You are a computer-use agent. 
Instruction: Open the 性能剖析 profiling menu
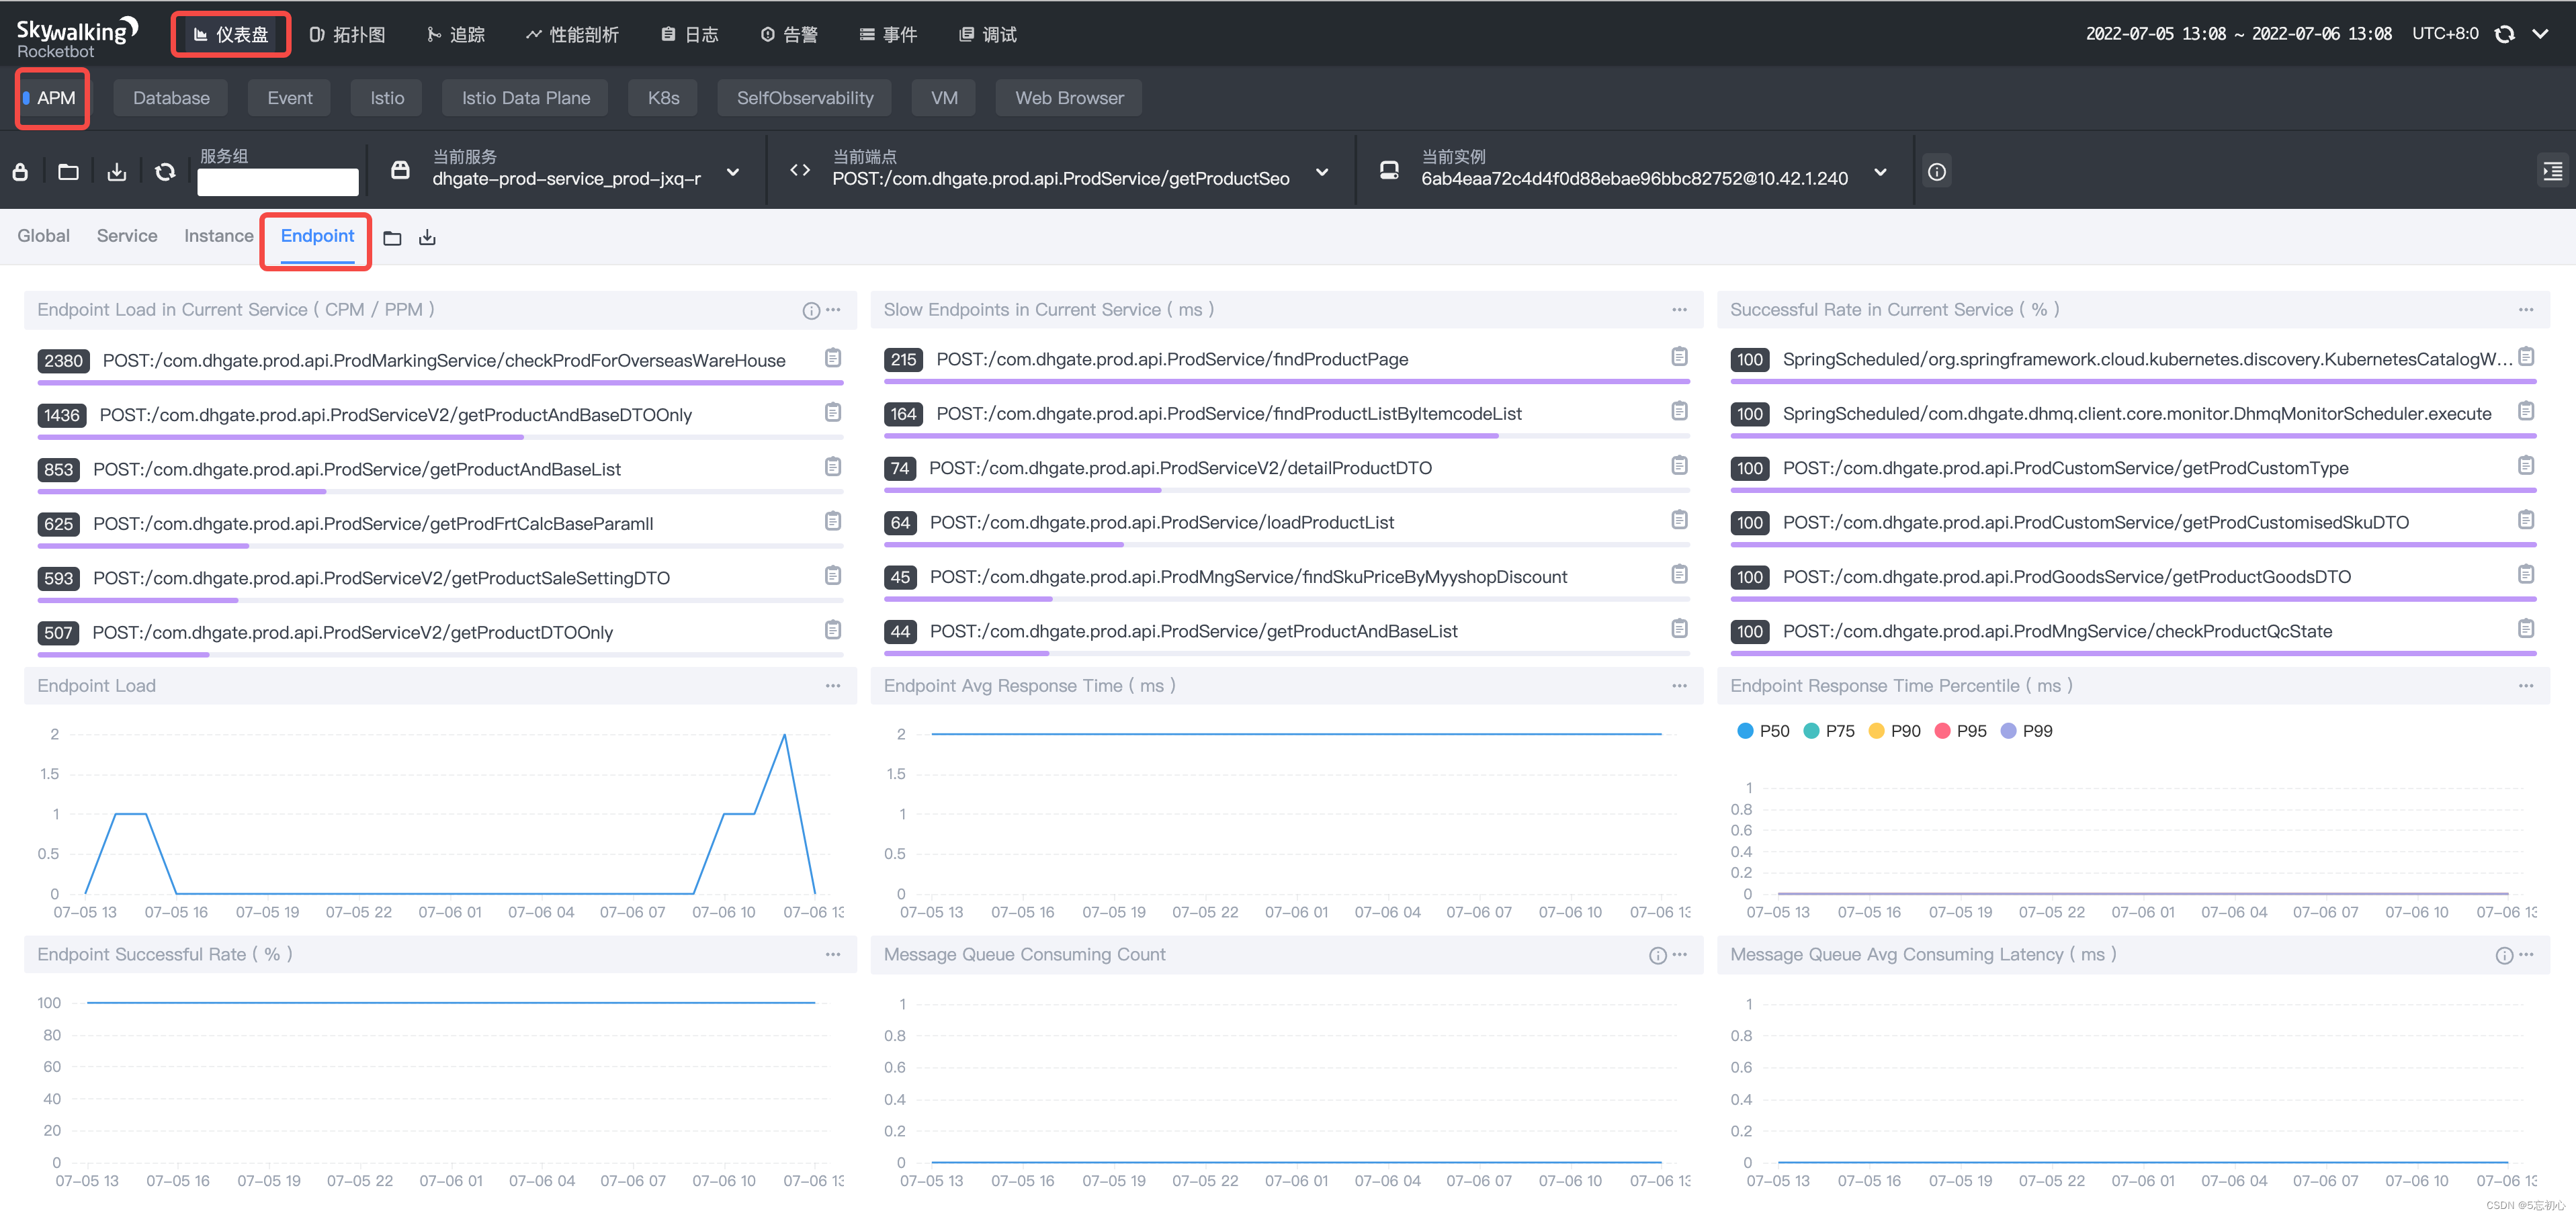coord(573,35)
